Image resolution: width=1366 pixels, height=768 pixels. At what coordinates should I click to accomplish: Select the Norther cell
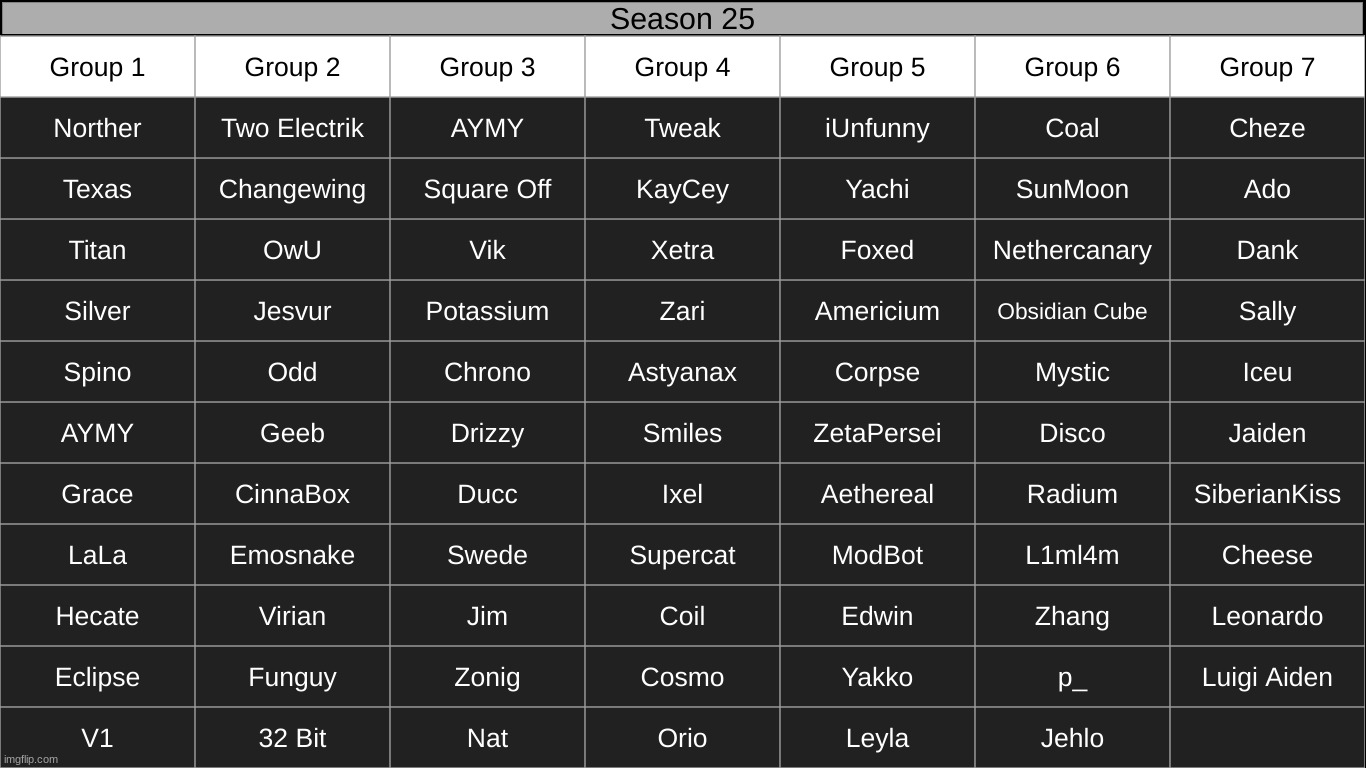97,128
